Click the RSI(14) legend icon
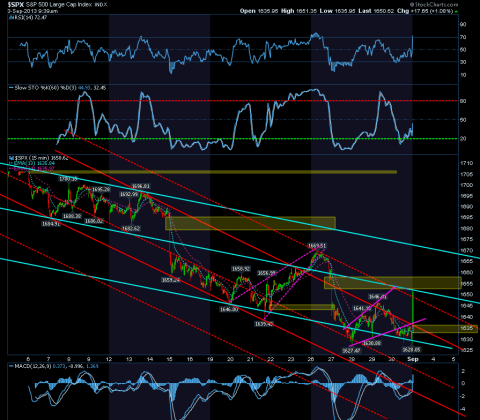 11,17
